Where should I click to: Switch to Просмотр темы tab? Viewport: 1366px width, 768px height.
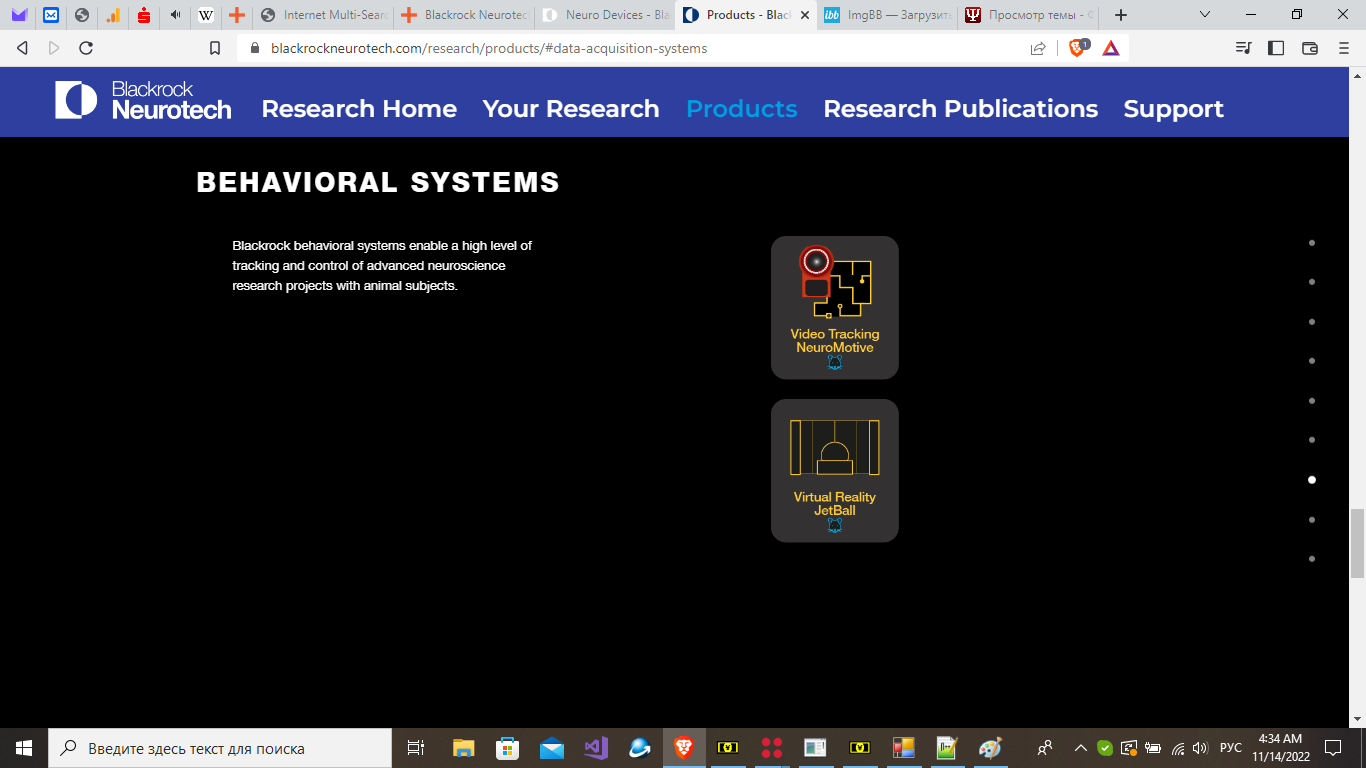tap(1028, 15)
